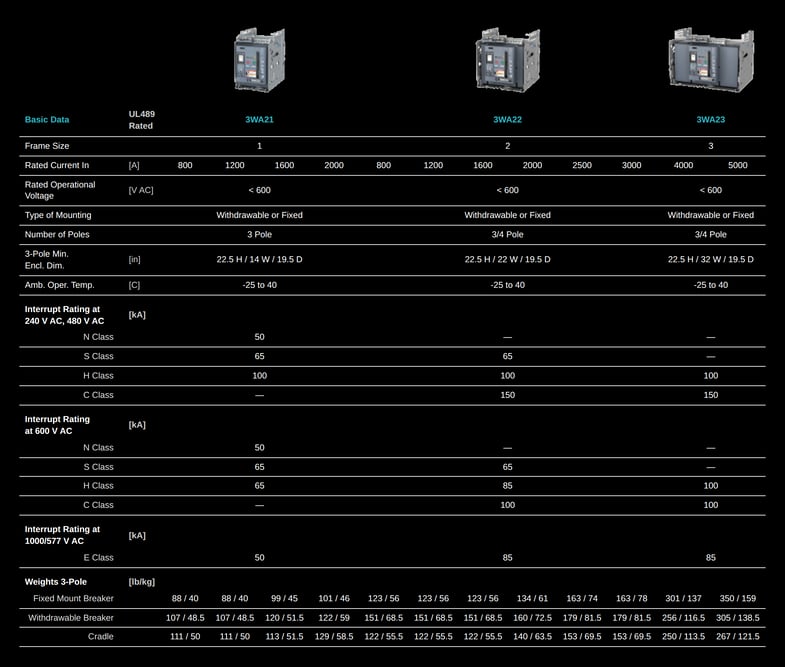
Task: Click the Amb. Oper. Temp. row label
Action: coord(60,285)
